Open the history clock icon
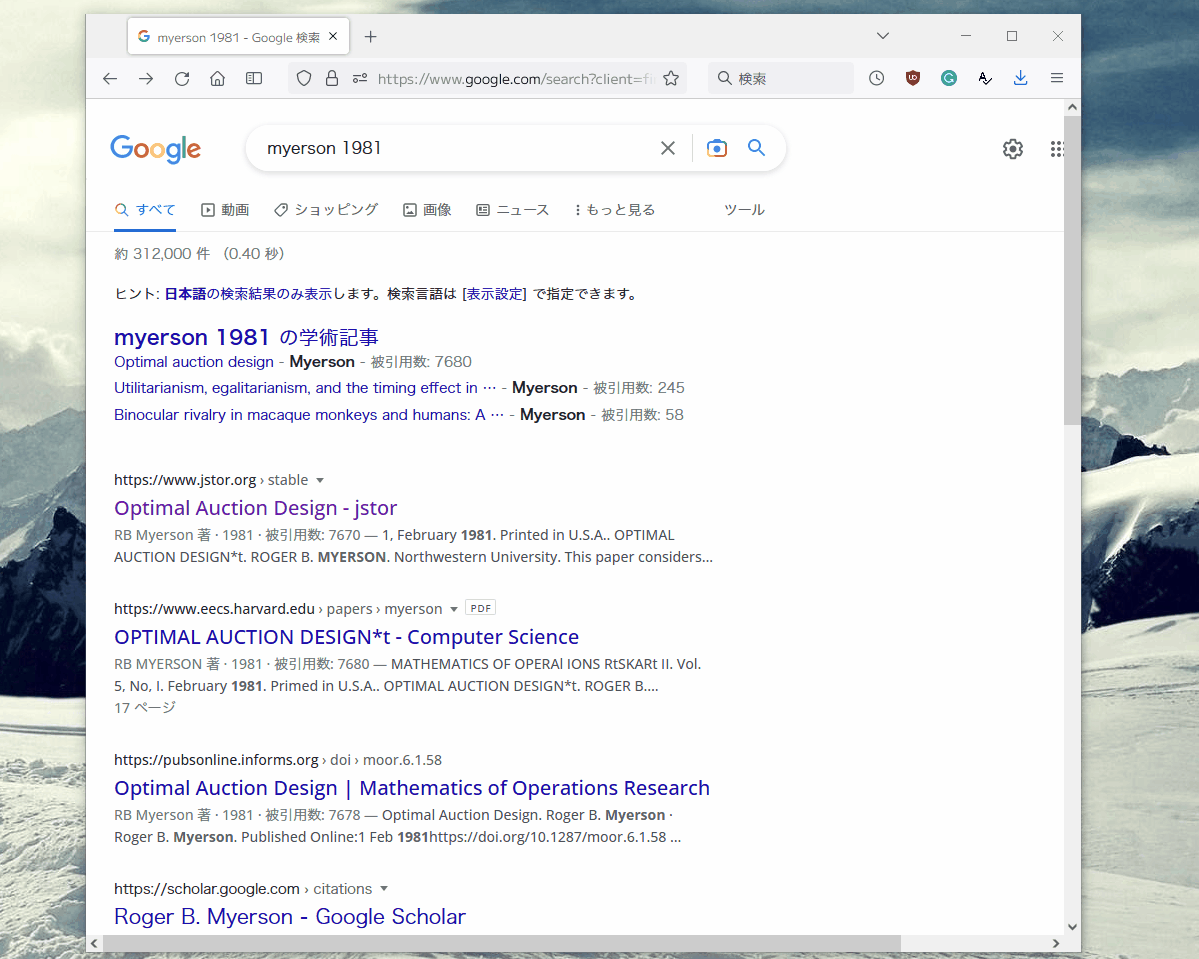This screenshot has width=1199, height=959. 876,78
